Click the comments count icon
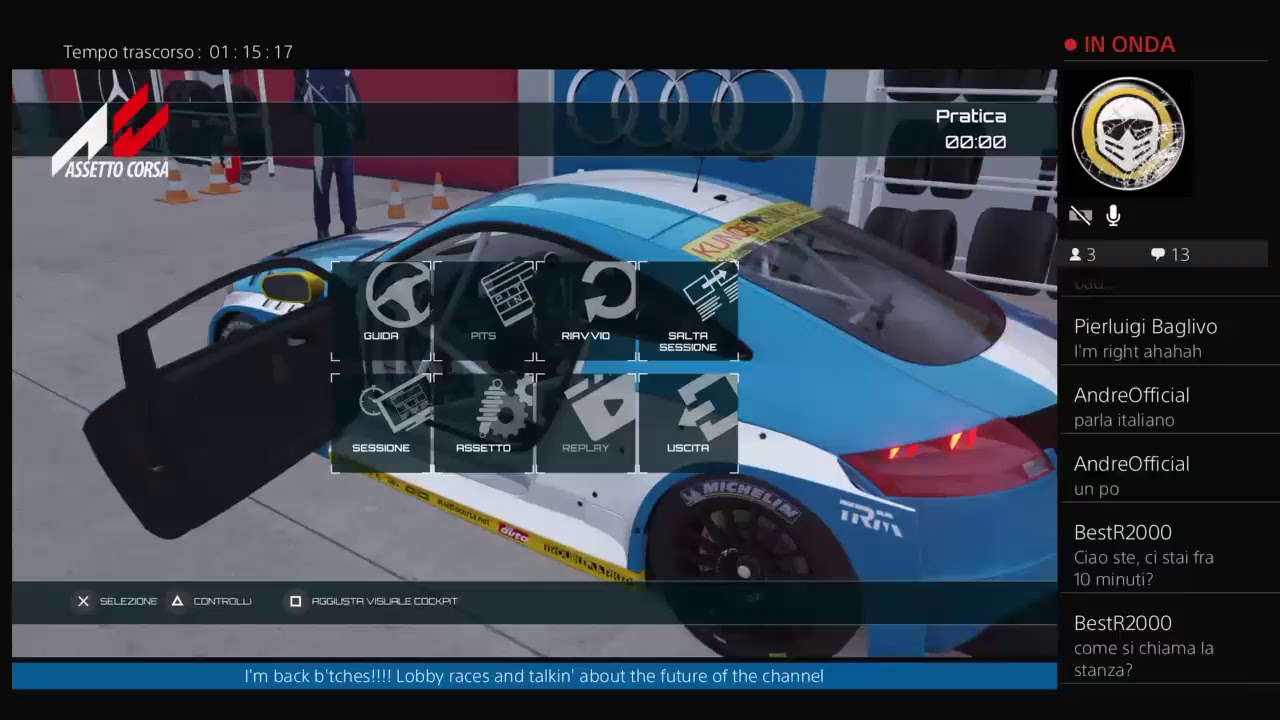 pos(1158,254)
